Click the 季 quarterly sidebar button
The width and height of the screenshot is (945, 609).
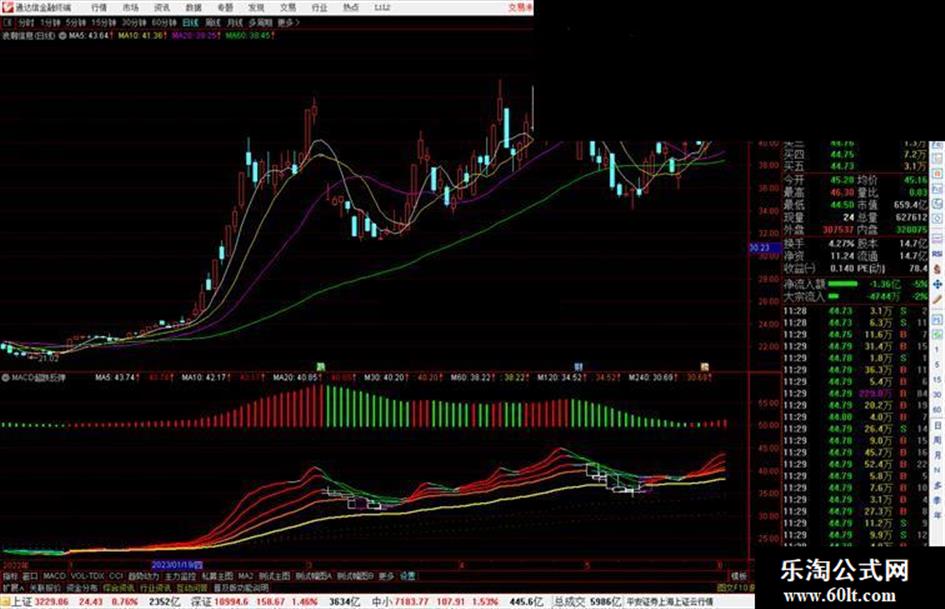click(x=937, y=500)
